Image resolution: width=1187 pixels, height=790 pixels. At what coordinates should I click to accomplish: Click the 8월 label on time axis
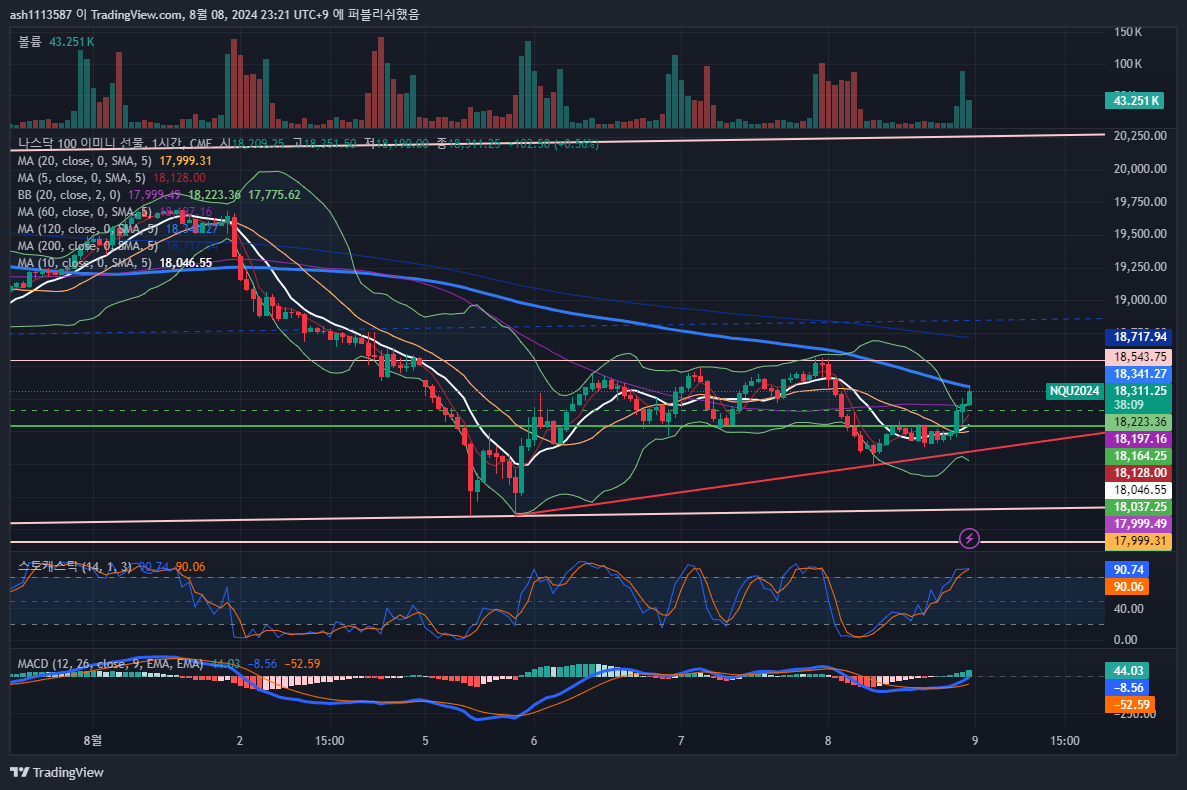coord(93,741)
